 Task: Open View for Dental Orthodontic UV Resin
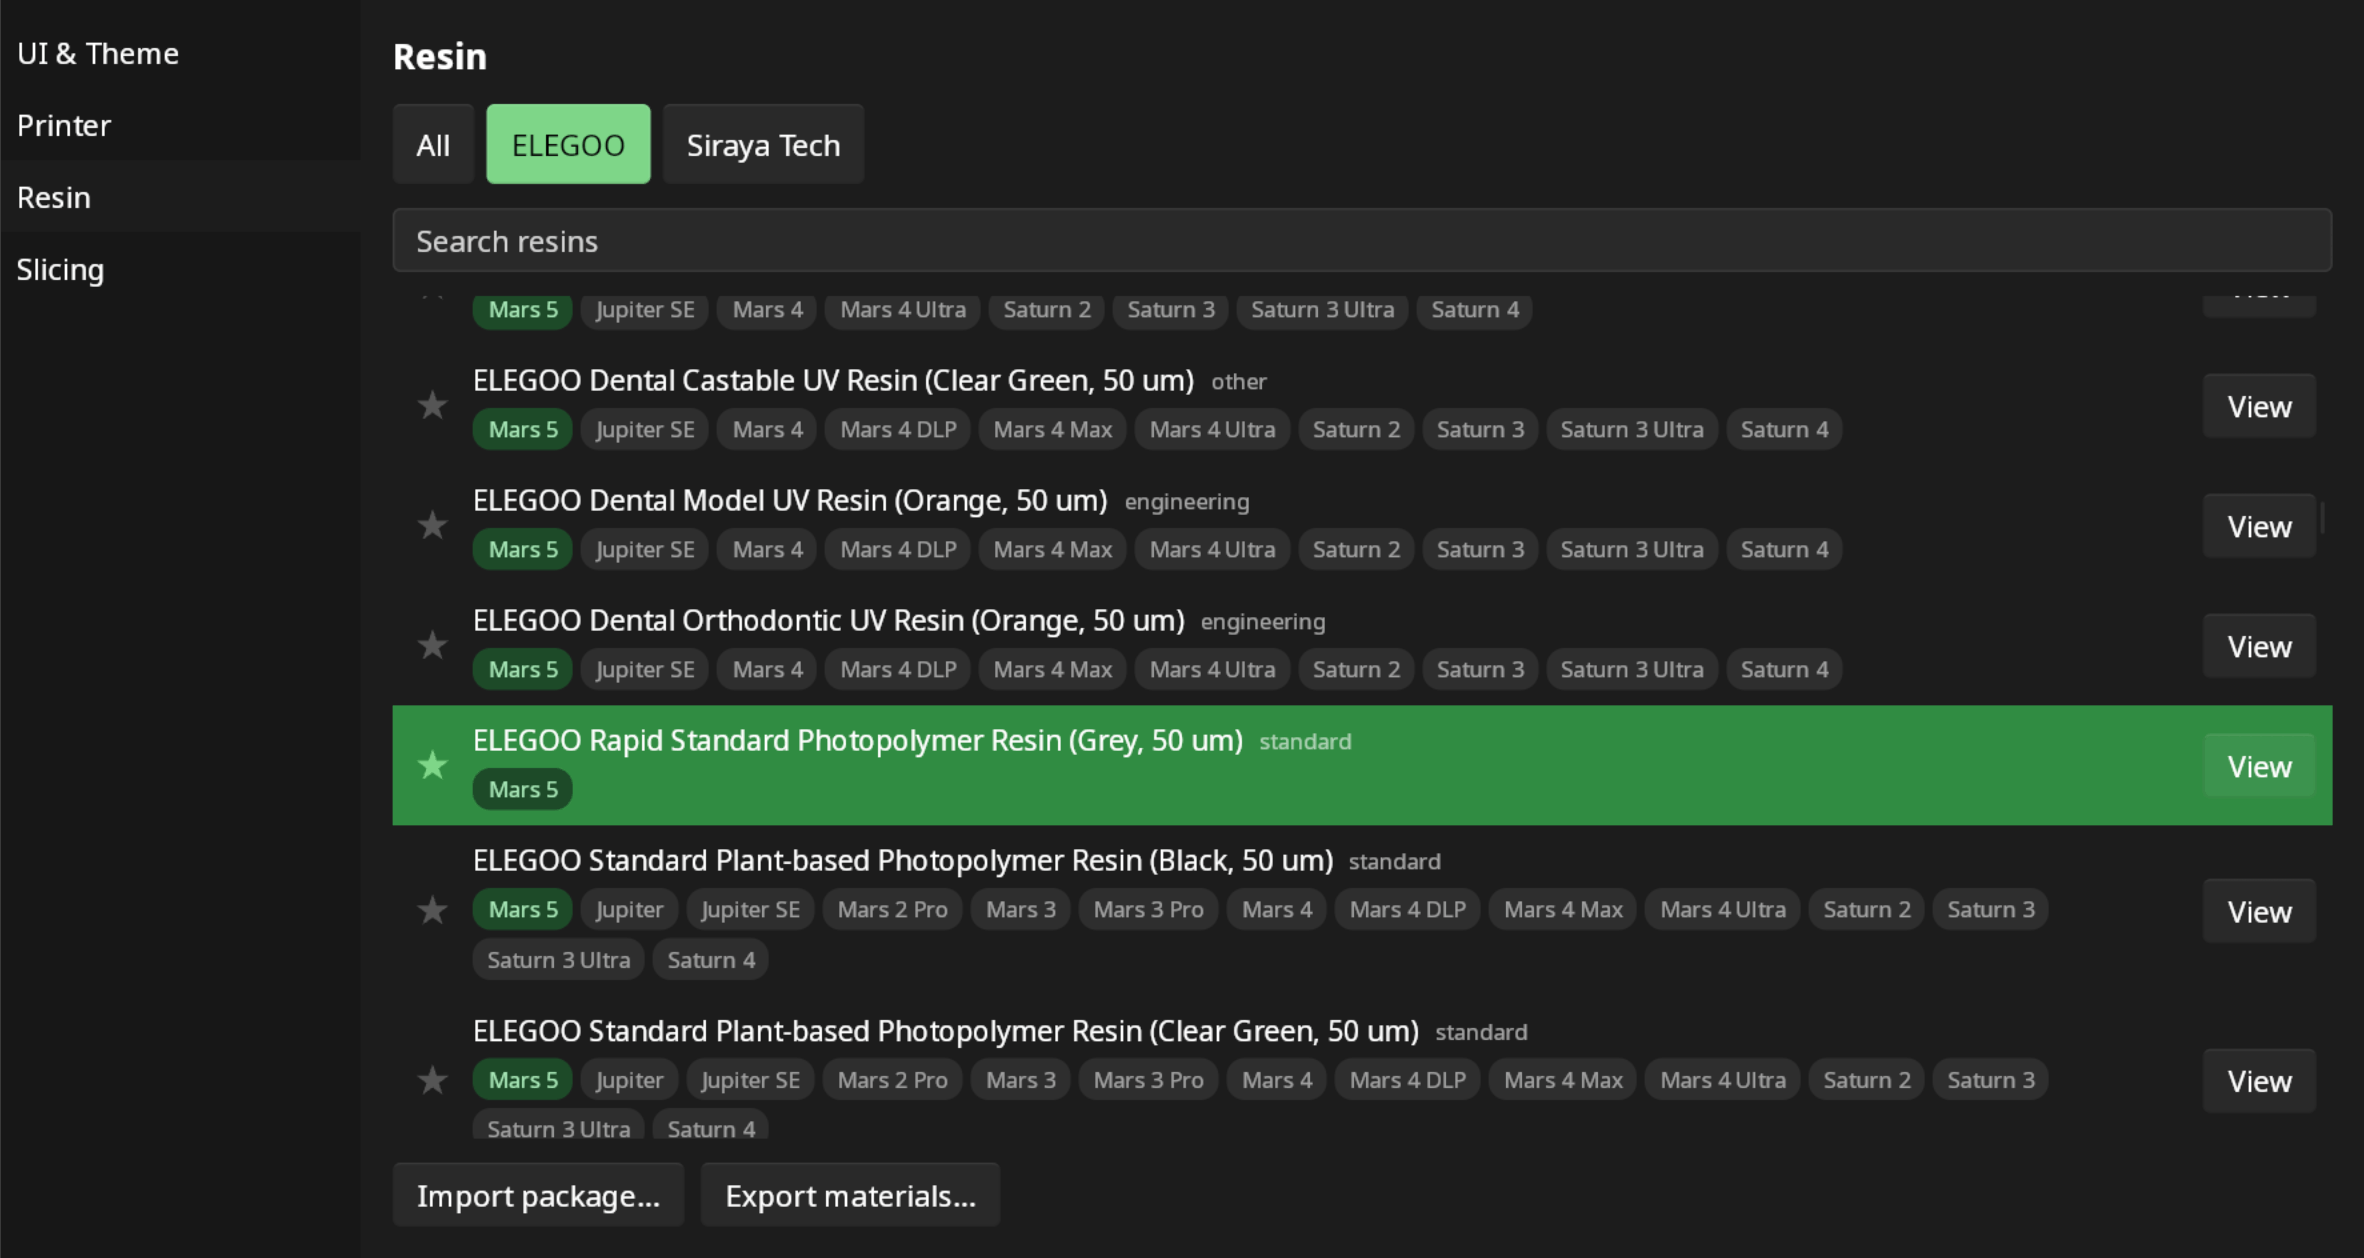[x=2259, y=646]
